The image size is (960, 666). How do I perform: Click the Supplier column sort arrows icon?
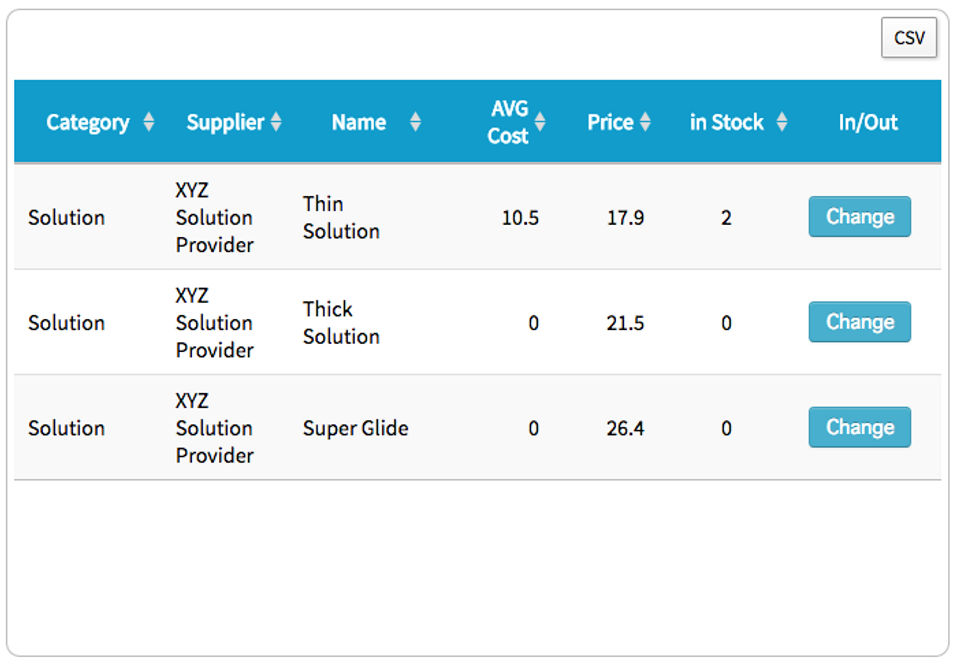click(276, 122)
